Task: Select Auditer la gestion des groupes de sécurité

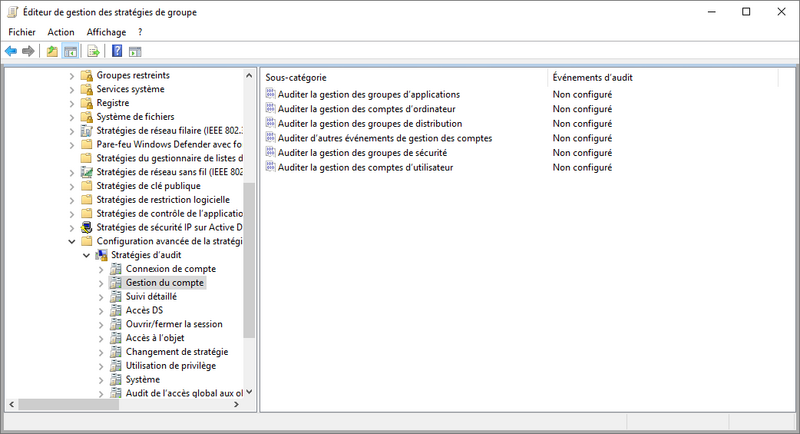Action: 361,153
